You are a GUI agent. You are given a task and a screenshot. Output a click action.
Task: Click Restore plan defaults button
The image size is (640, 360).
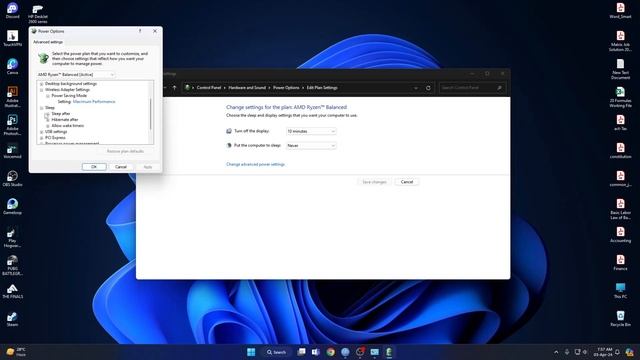[x=125, y=151]
